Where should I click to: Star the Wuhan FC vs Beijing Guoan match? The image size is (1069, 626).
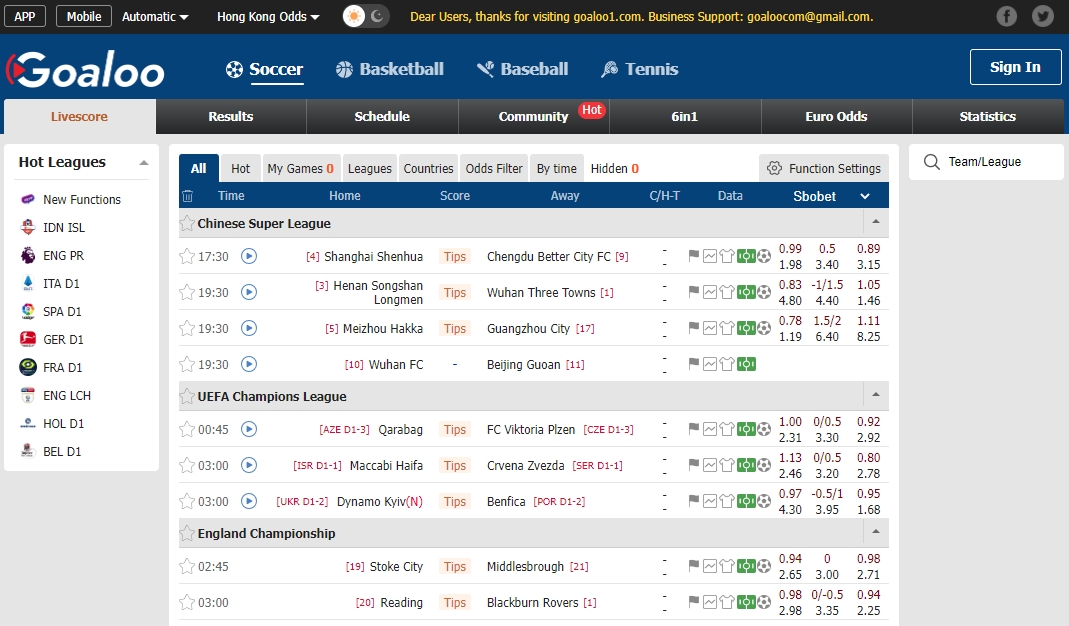tap(187, 365)
